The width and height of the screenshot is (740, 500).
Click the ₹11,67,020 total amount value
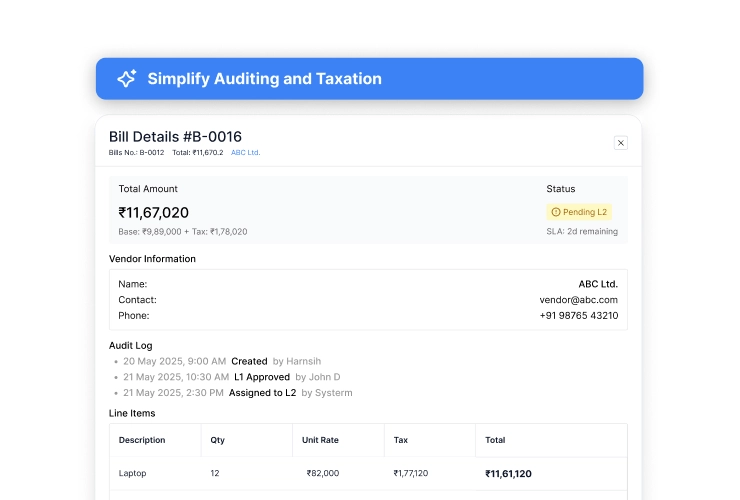(x=154, y=212)
